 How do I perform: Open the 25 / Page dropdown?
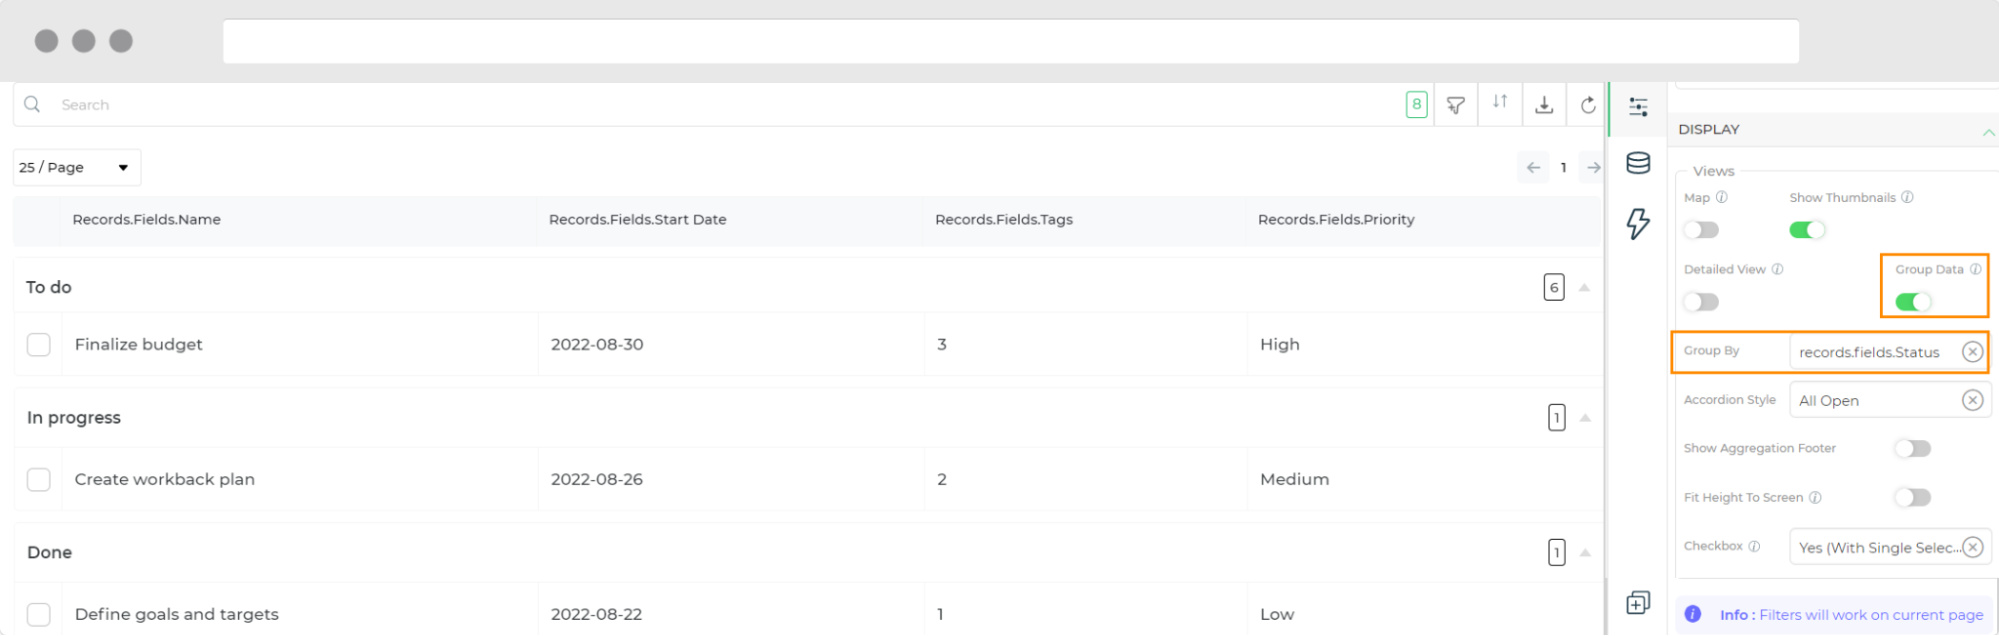[x=76, y=168]
